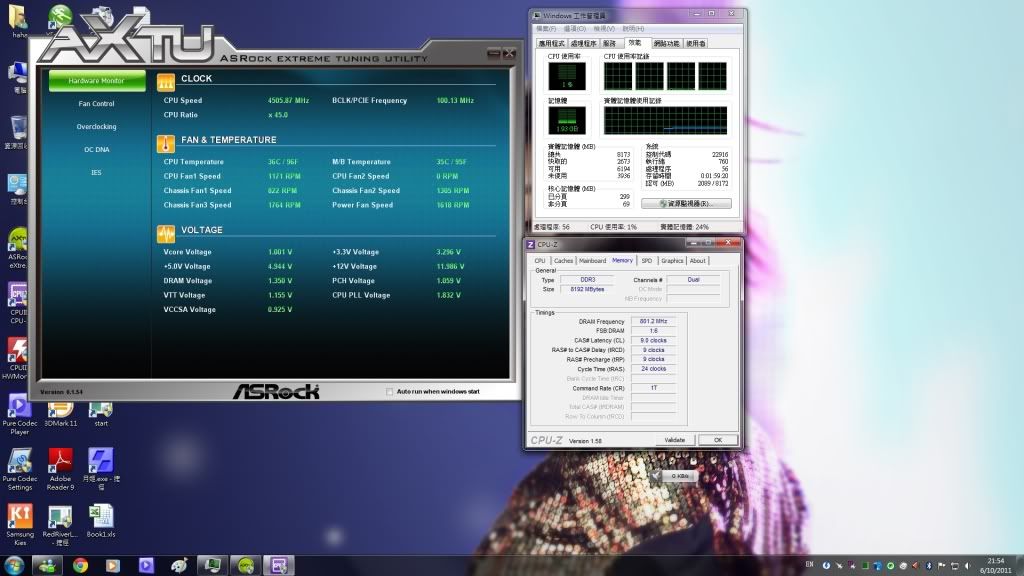Open Pure Codec Player taskbar icon
Viewport: 1024px width, 576px height.
(146, 566)
